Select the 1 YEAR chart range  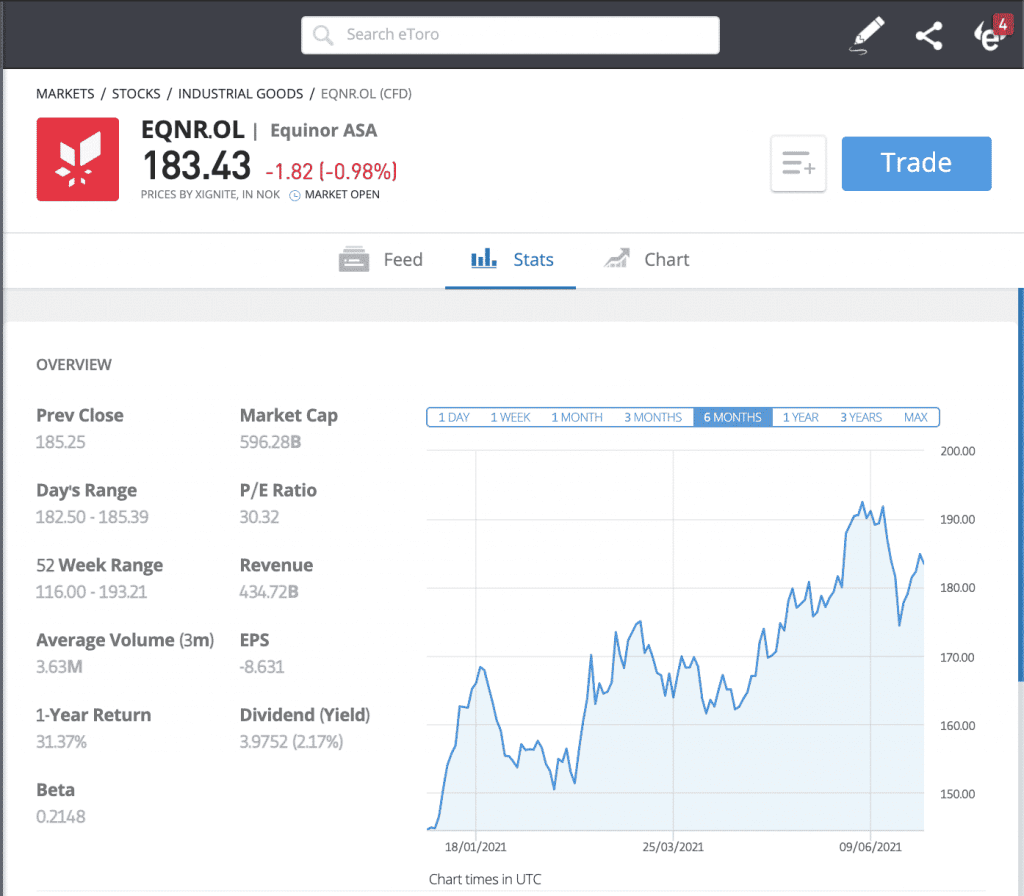(x=800, y=417)
